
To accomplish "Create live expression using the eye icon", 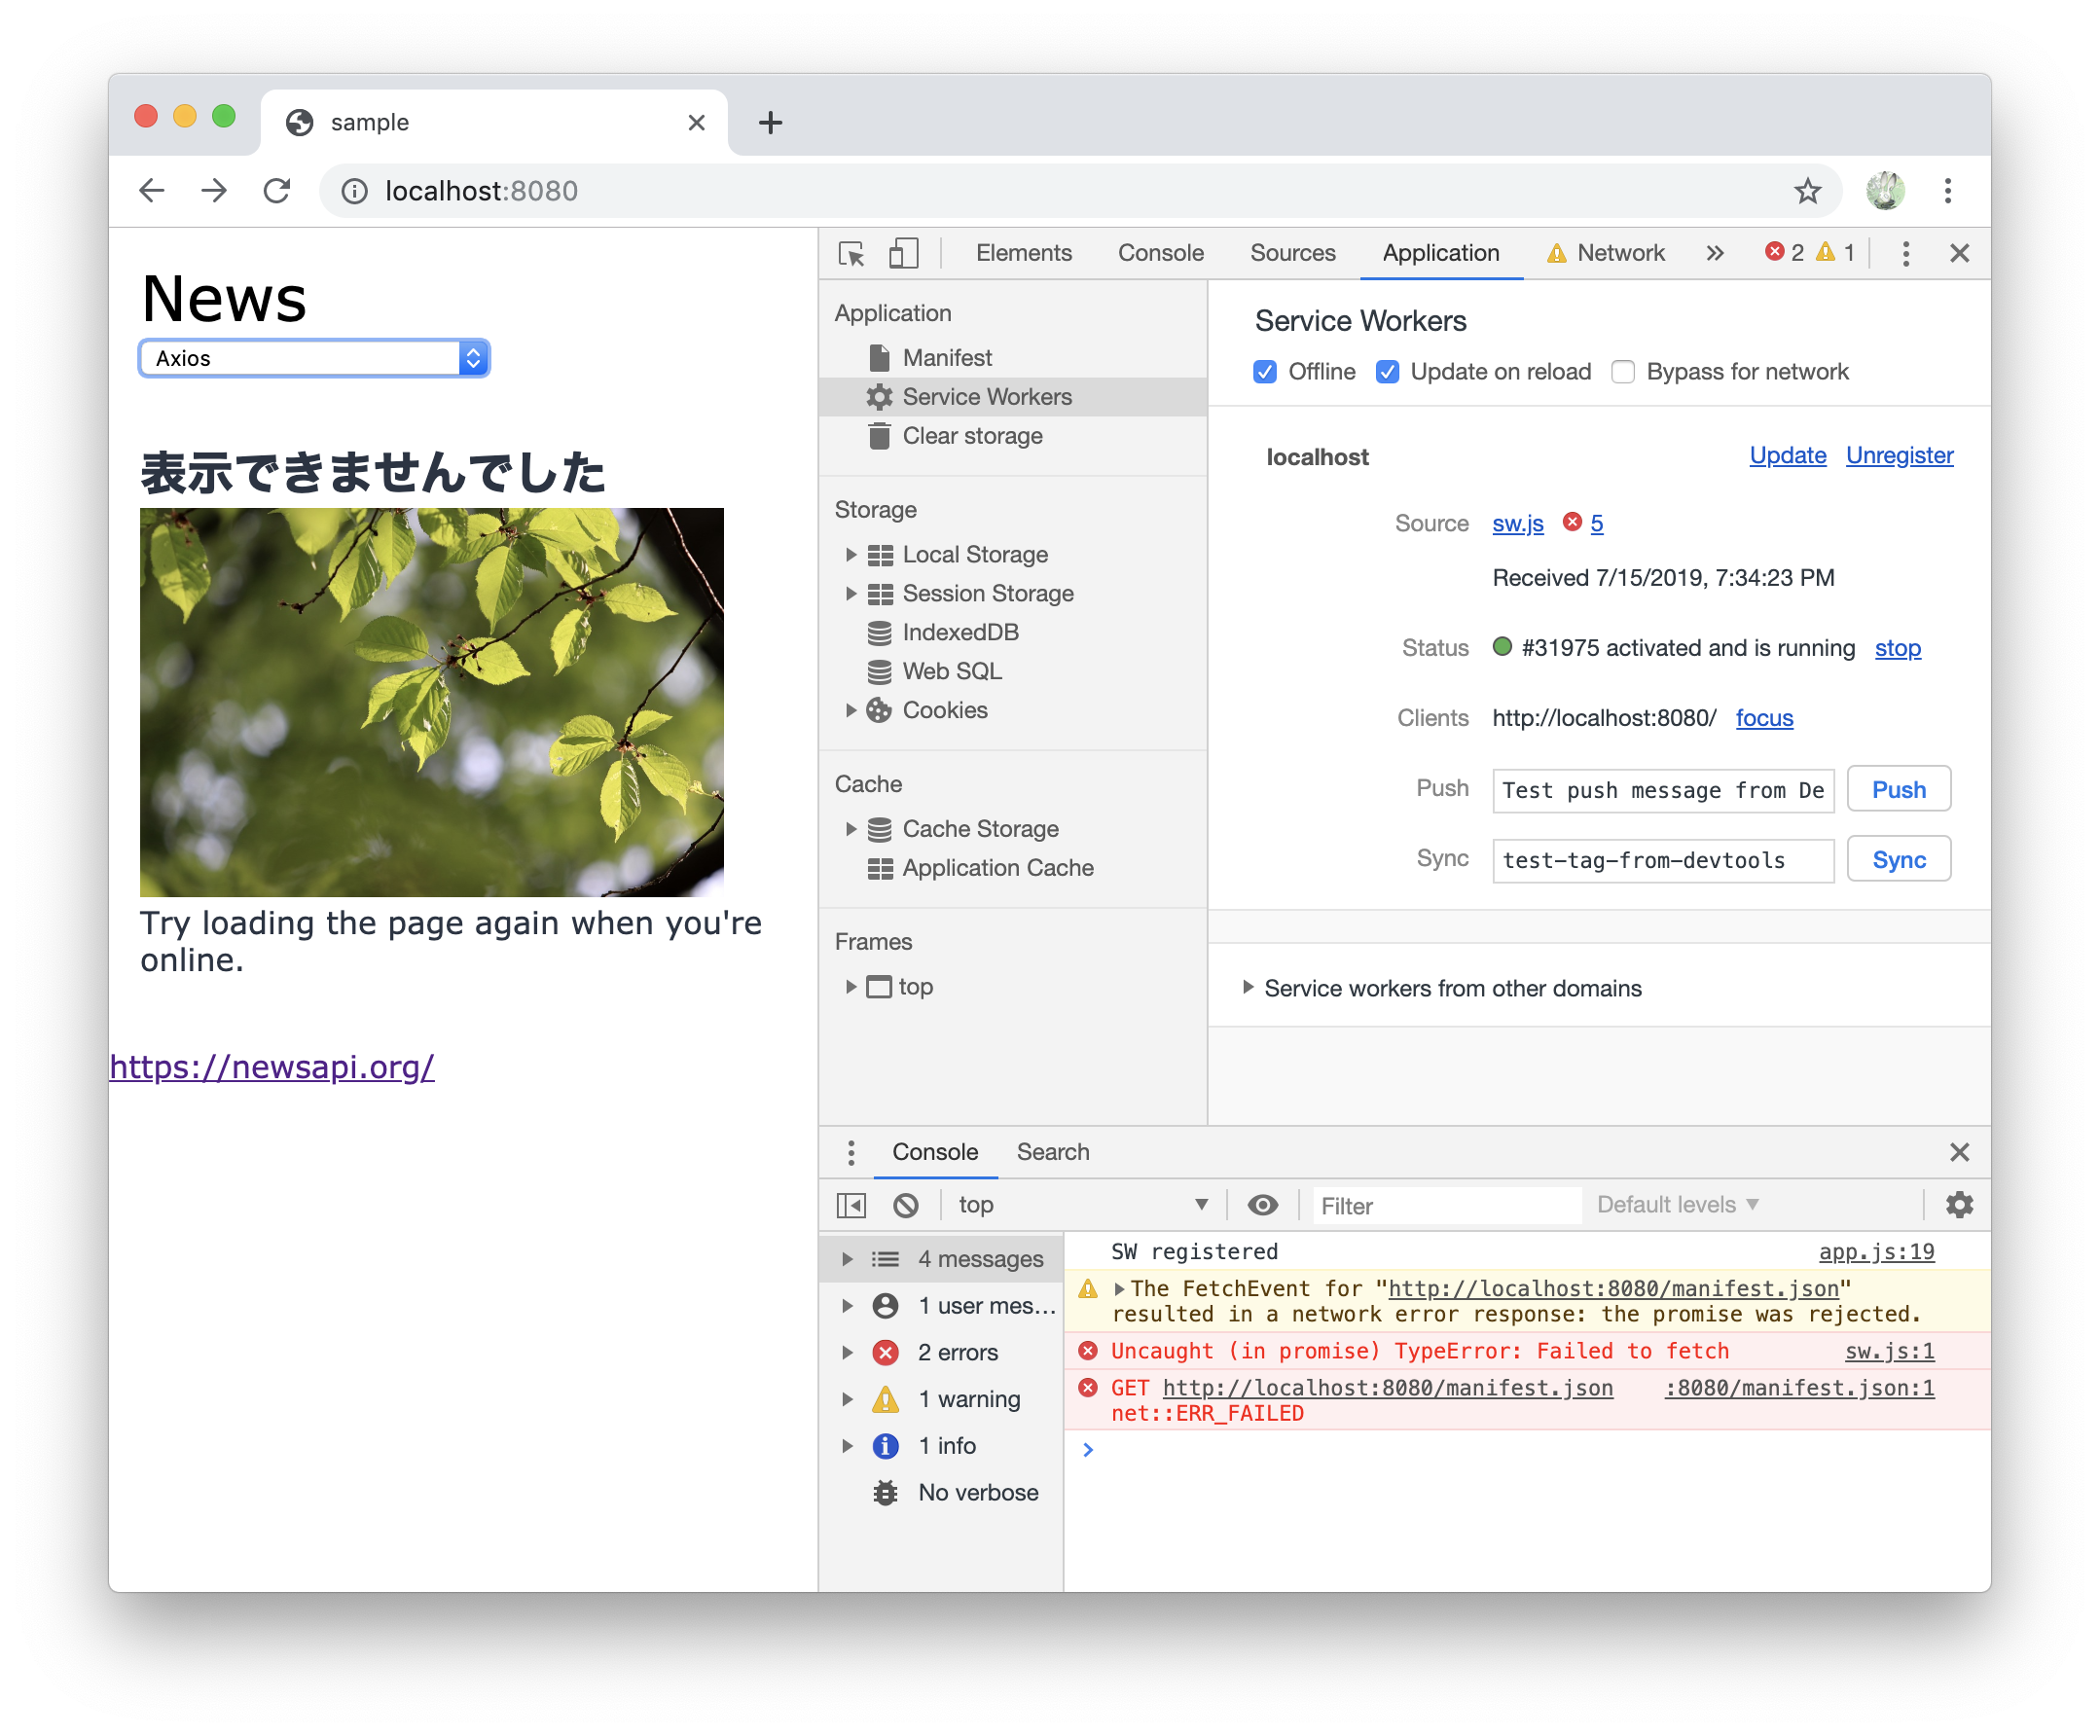I will pos(1263,1204).
